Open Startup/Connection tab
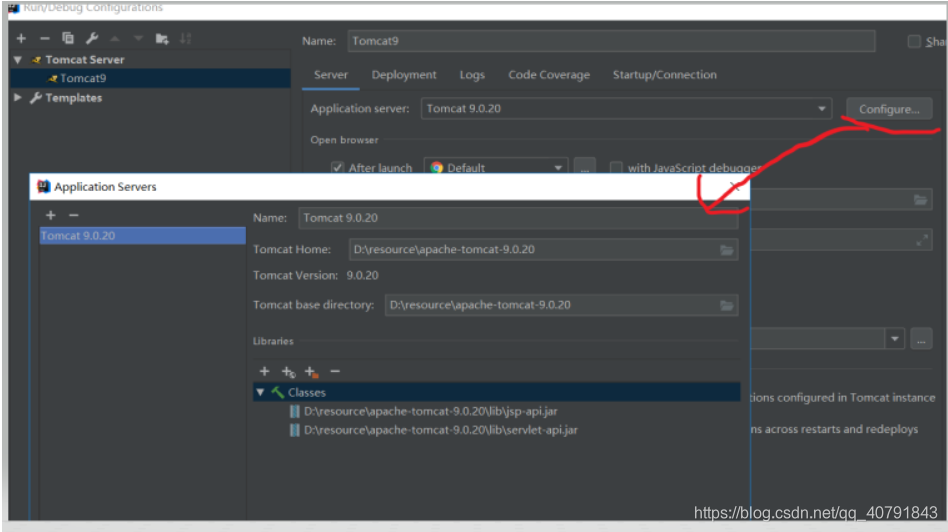Viewport: 948px width, 532px height. (664, 75)
